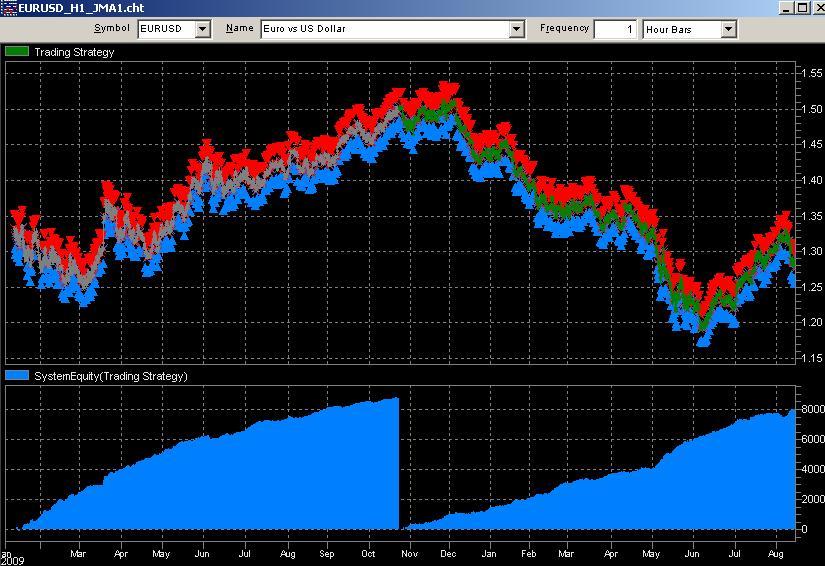Click the chart window icon in title bar
This screenshot has width=825, height=566.
point(9,8)
